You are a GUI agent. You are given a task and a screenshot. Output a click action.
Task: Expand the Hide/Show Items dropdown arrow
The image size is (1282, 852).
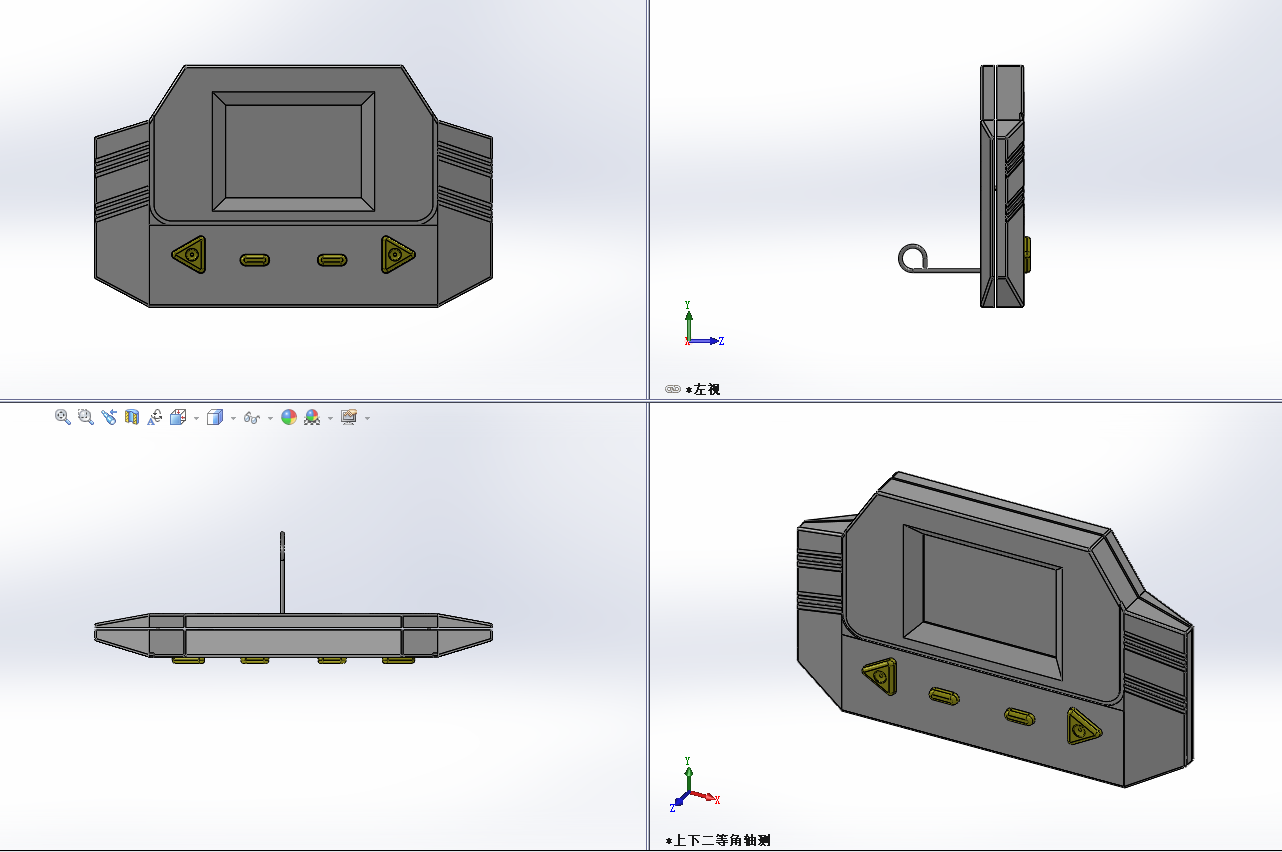click(x=270, y=418)
